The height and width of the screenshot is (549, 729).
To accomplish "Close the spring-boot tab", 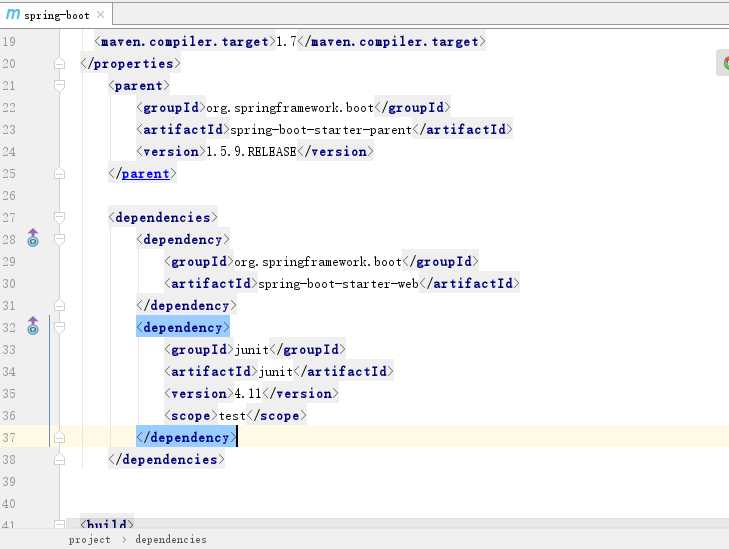I will coord(100,15).
